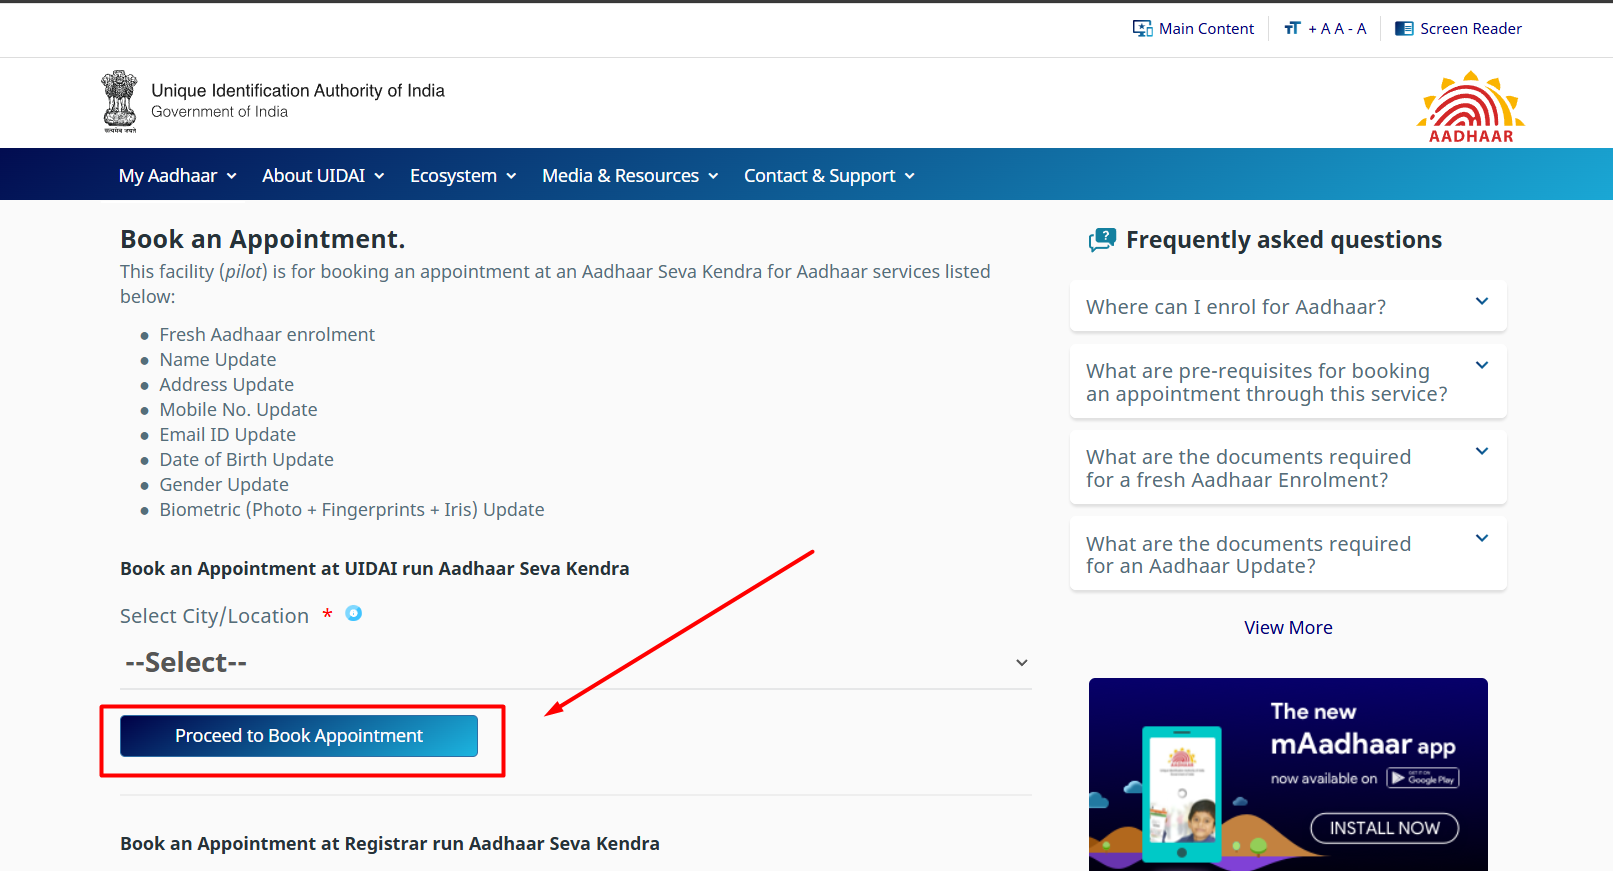This screenshot has width=1613, height=871.
Task: Open the Select City/Location dropdown
Action: [575, 663]
